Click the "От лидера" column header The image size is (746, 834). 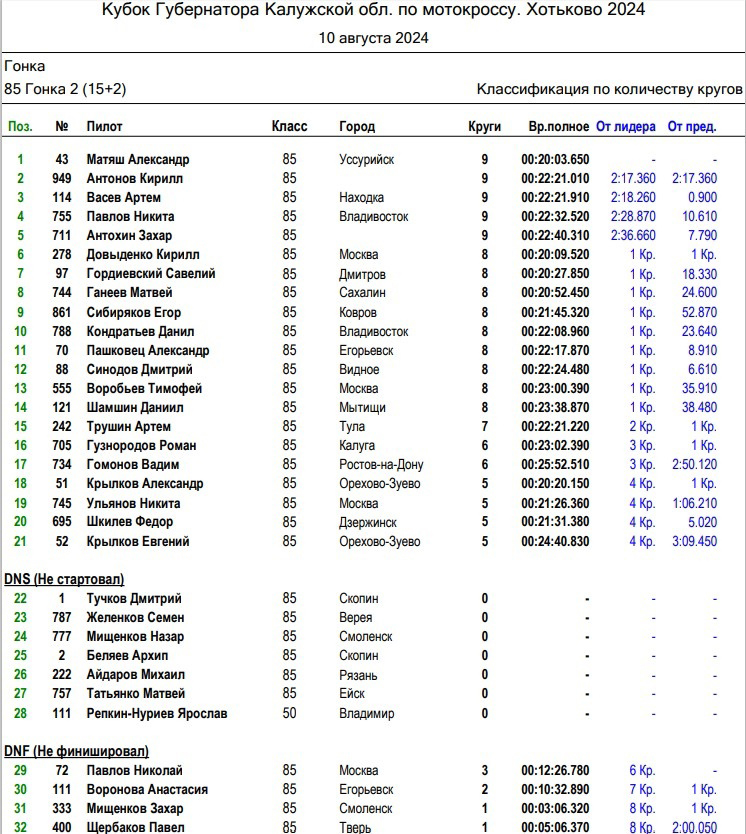click(625, 127)
